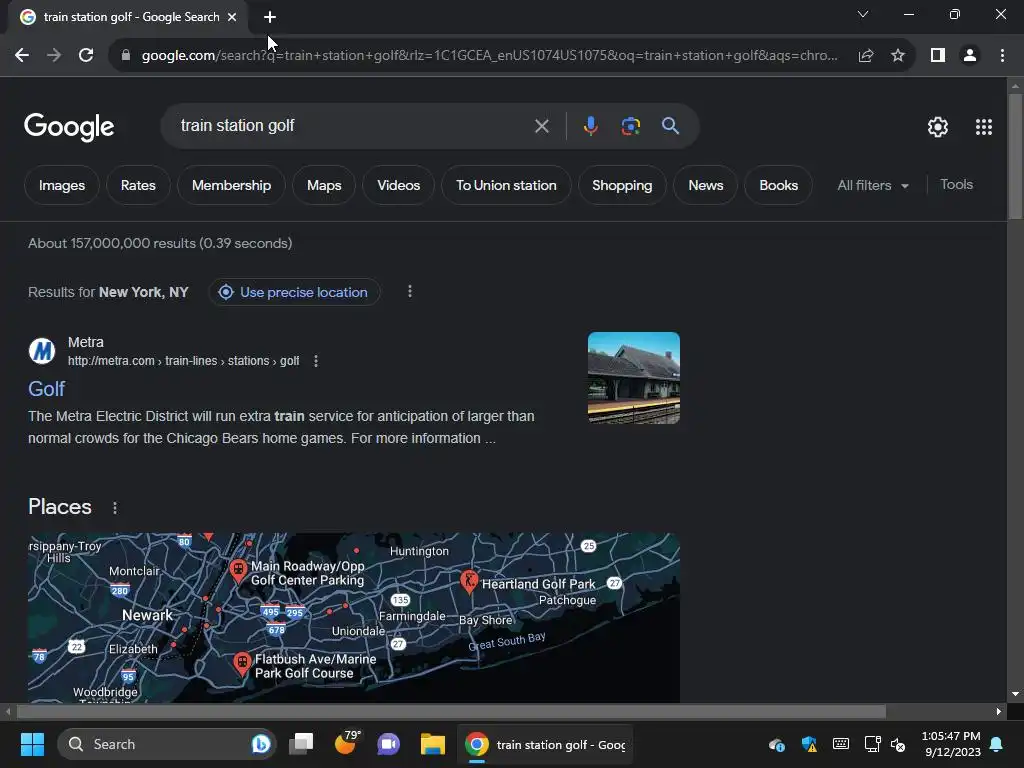This screenshot has height=768, width=1024.
Task: Switch to News results
Action: point(705,185)
